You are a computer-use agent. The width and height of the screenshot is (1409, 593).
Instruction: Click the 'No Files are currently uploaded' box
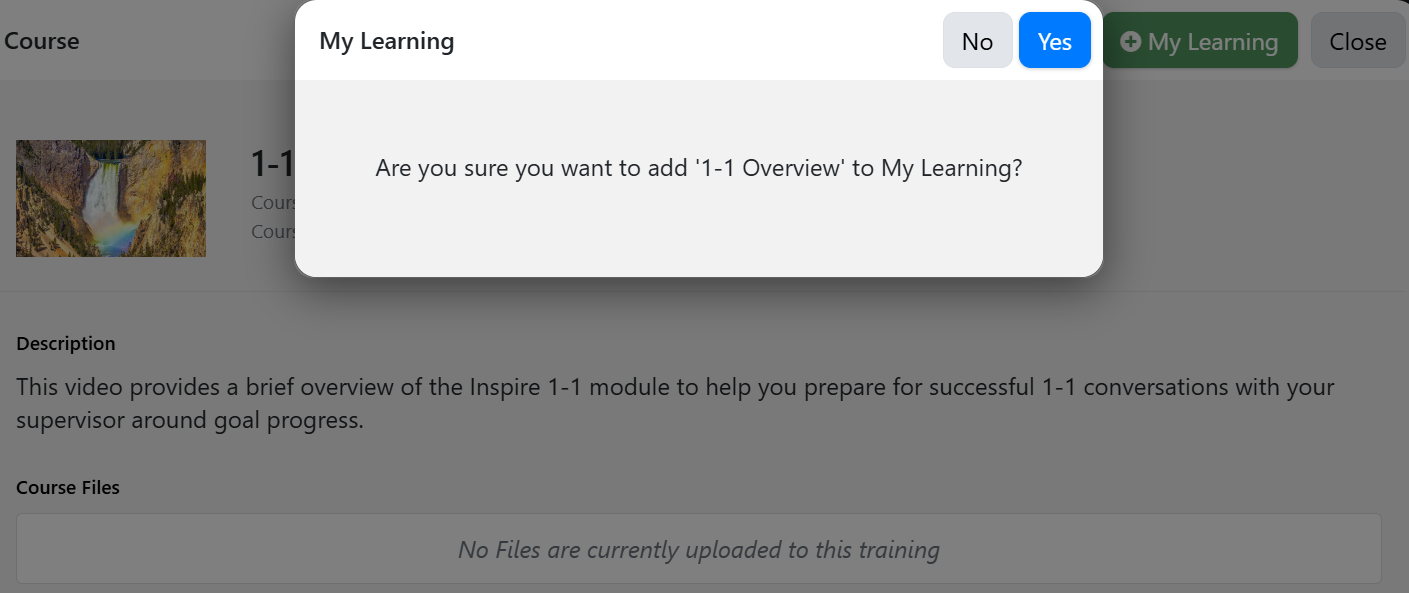tap(699, 549)
